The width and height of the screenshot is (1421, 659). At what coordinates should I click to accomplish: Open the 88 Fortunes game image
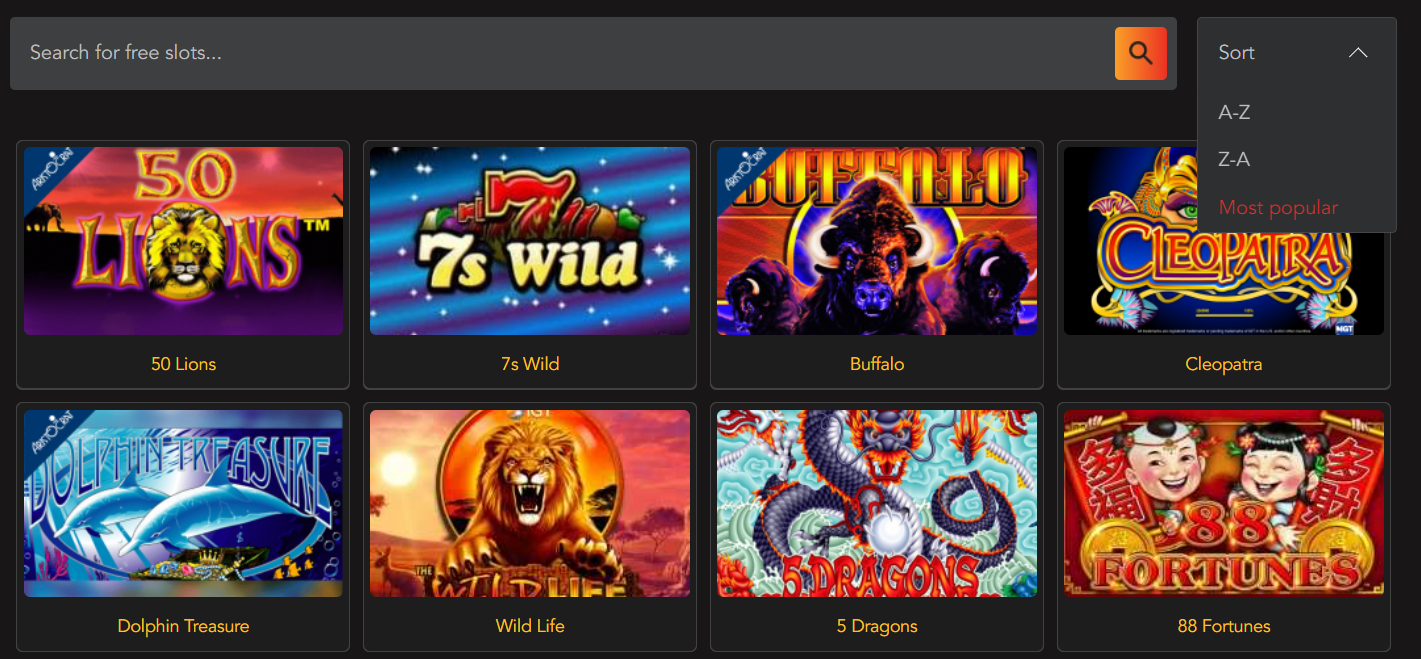(1224, 503)
